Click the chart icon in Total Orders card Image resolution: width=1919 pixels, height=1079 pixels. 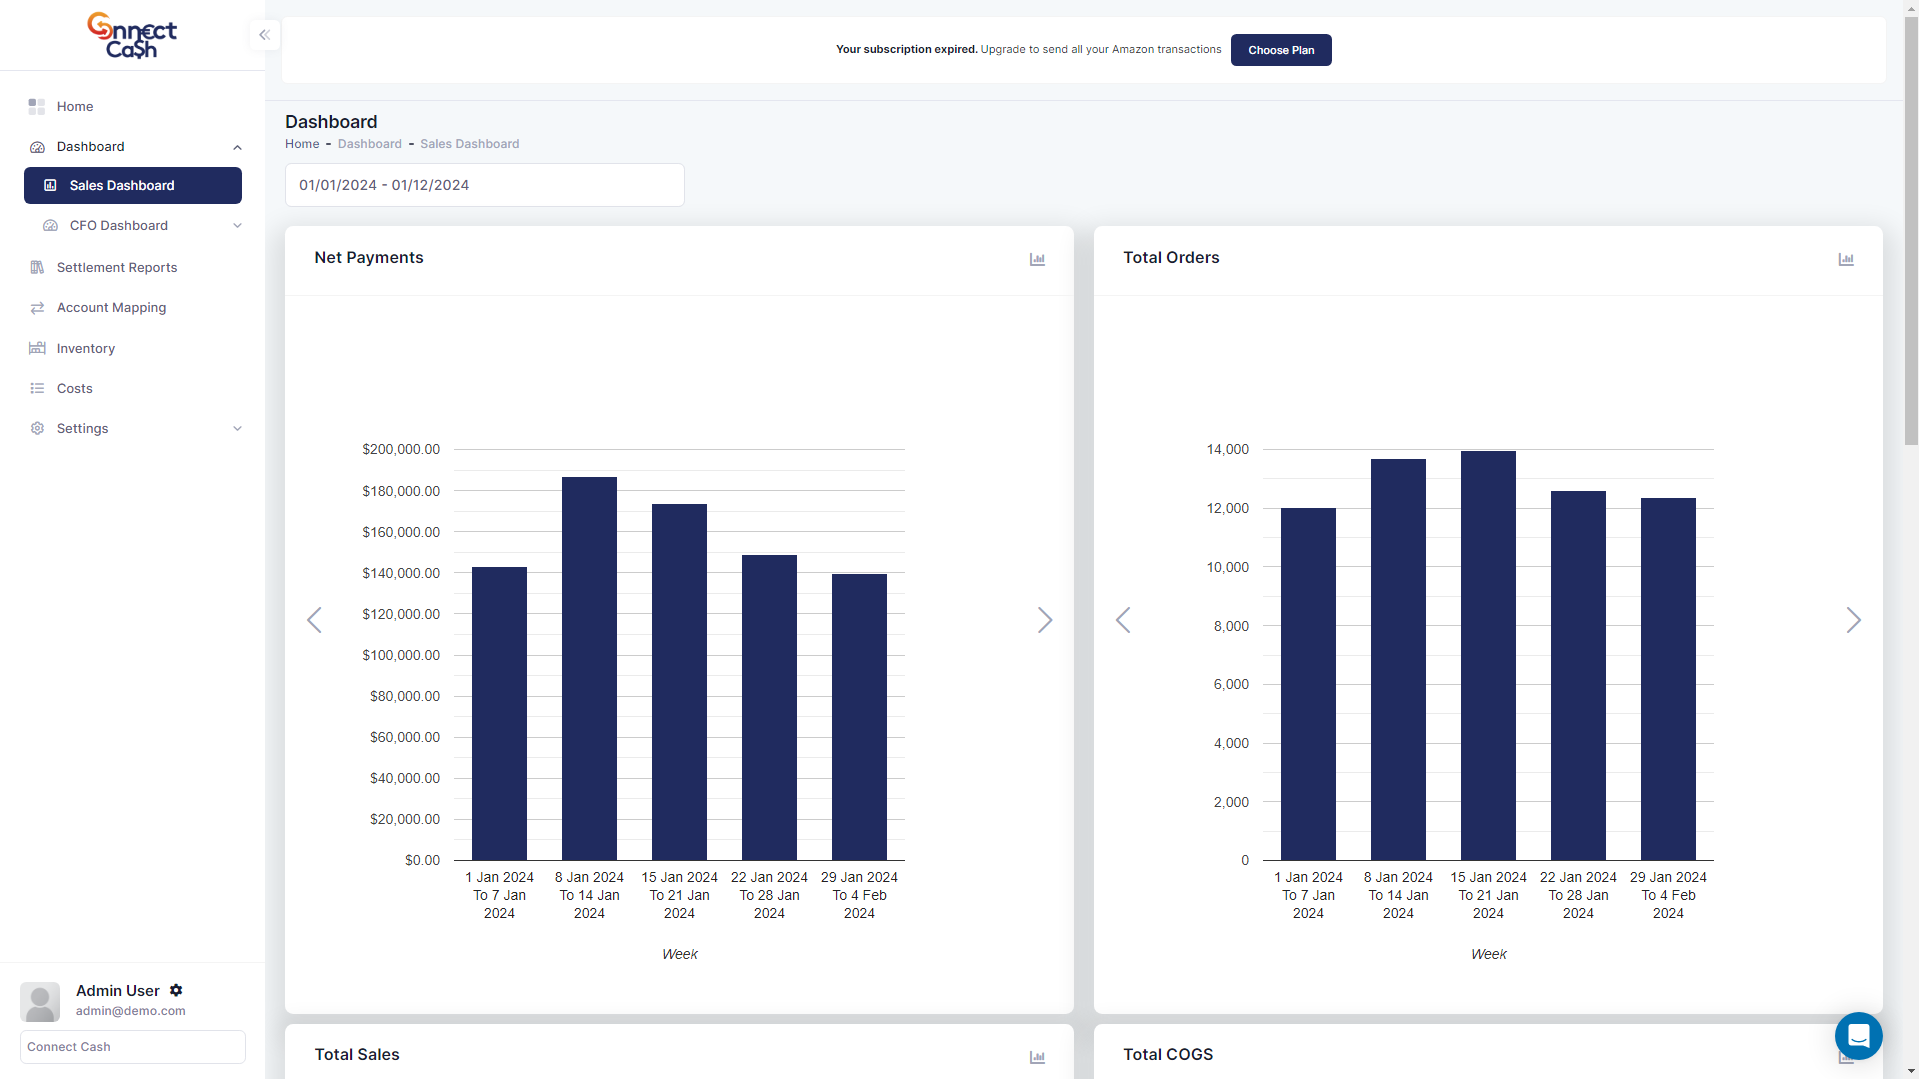click(1845, 259)
